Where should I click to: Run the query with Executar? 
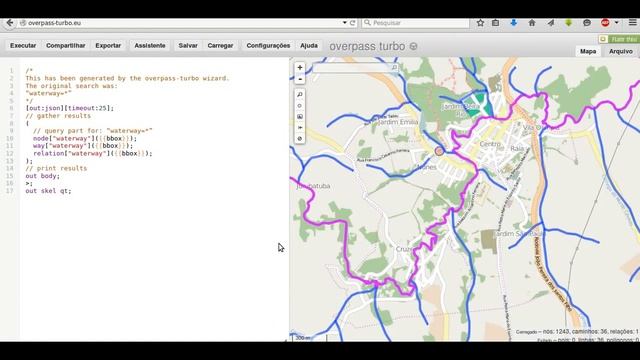23,46
